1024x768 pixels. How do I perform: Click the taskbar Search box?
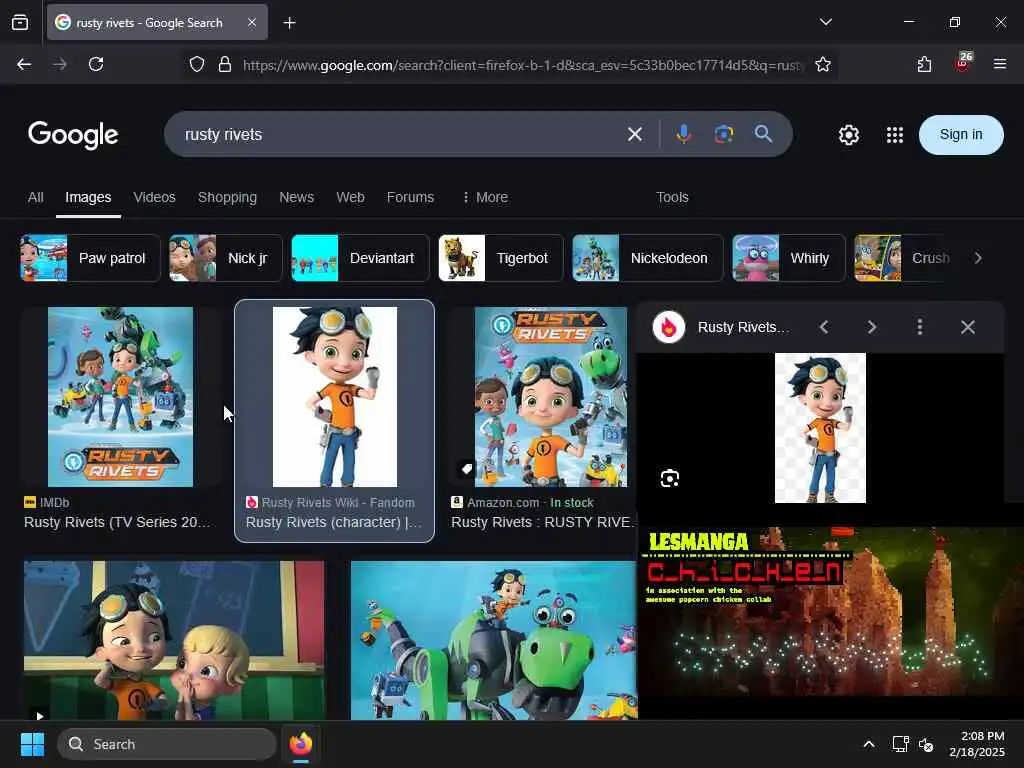click(x=167, y=744)
